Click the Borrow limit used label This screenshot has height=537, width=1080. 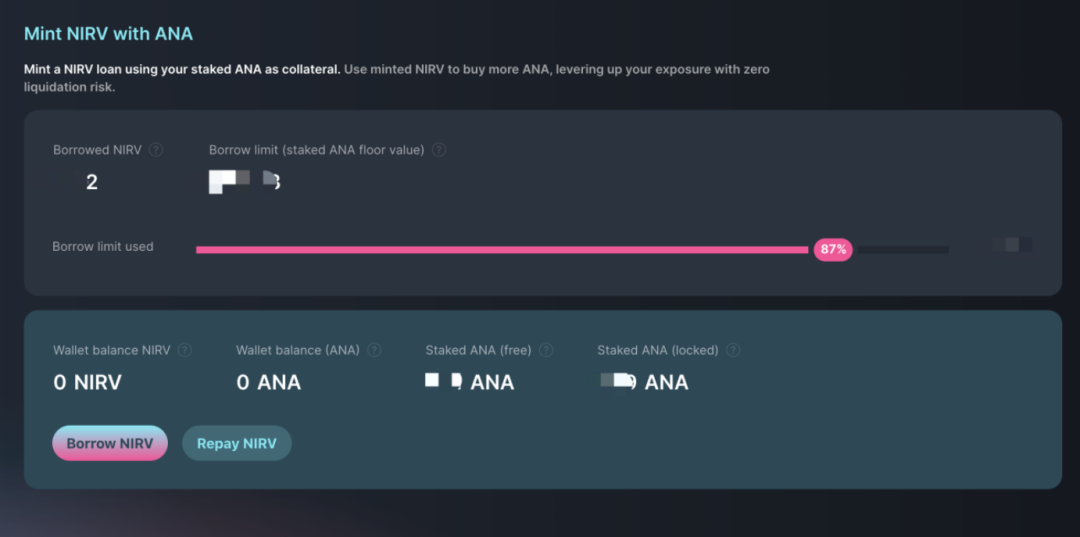103,247
